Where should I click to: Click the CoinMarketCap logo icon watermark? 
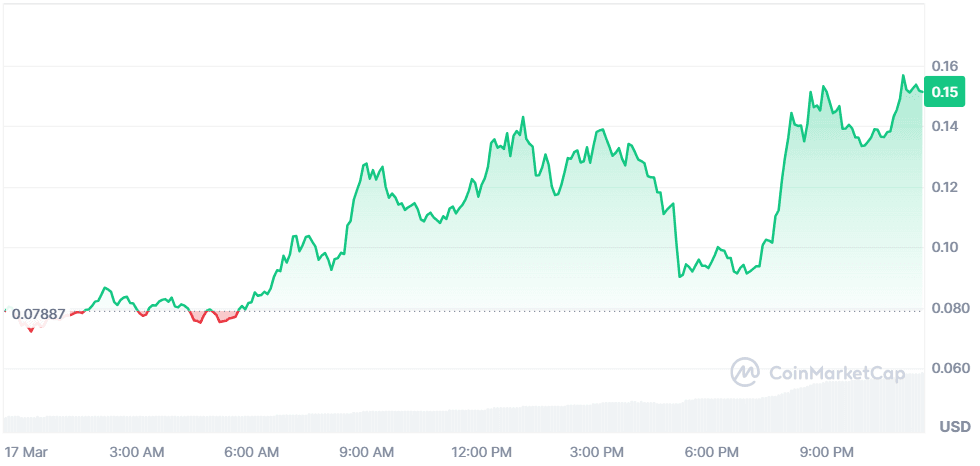pyautogui.click(x=745, y=373)
